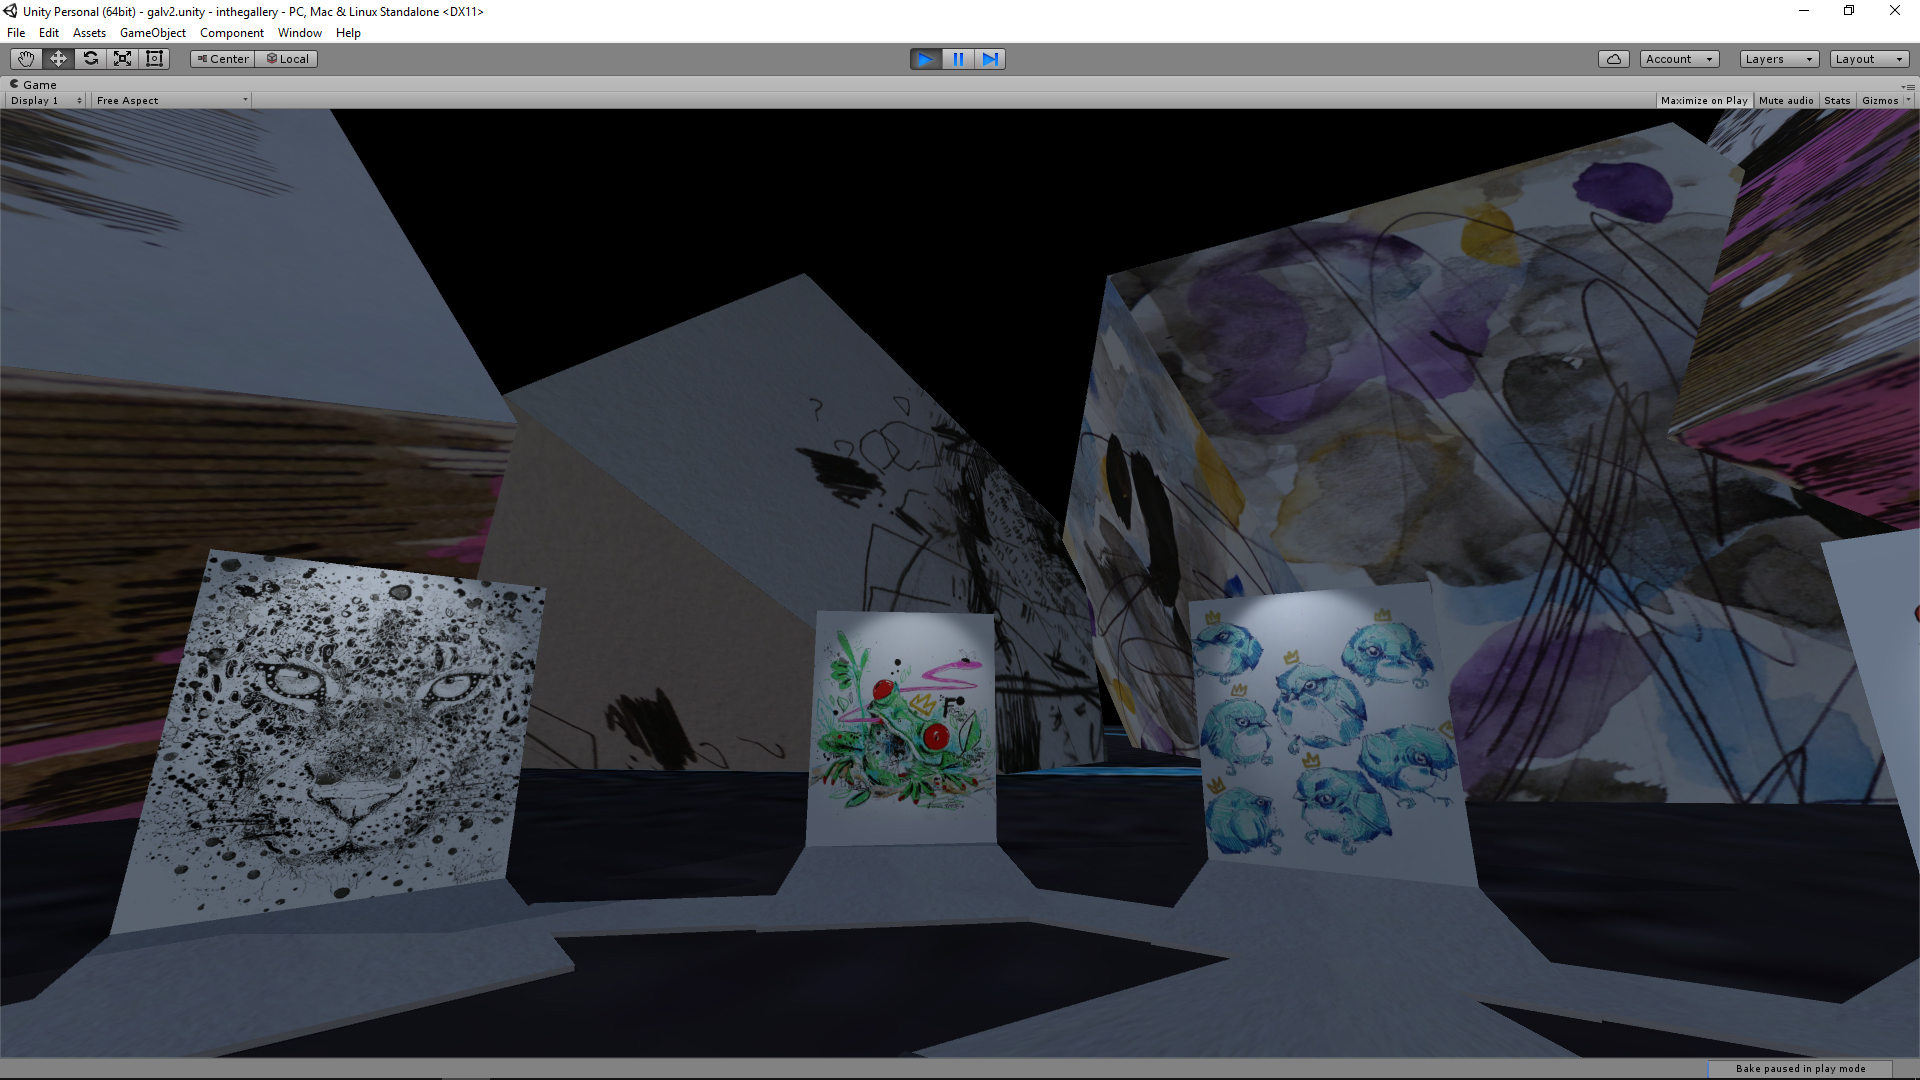
Task: Open the Display 1 dropdown
Action: pos(46,101)
